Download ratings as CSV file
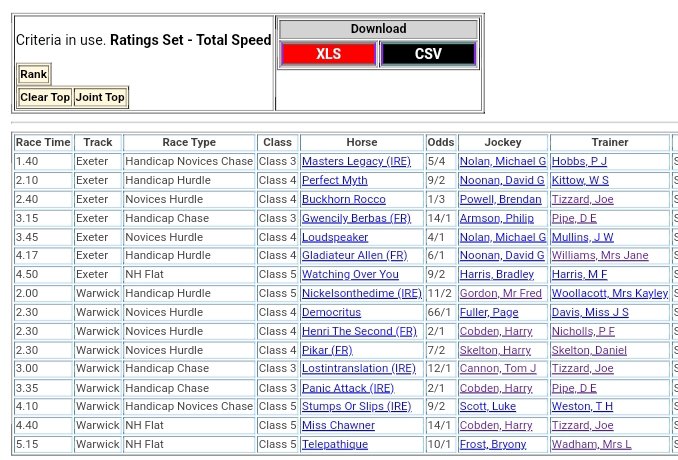Viewport: 678px width, 460px height. (428, 54)
